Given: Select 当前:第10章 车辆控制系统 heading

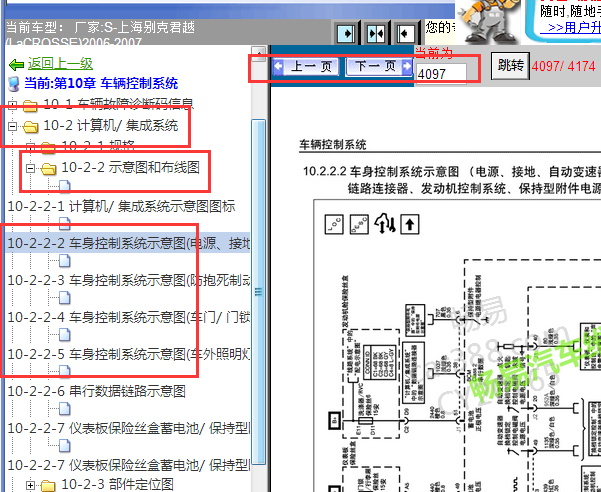Looking at the screenshot, I should pos(101,83).
